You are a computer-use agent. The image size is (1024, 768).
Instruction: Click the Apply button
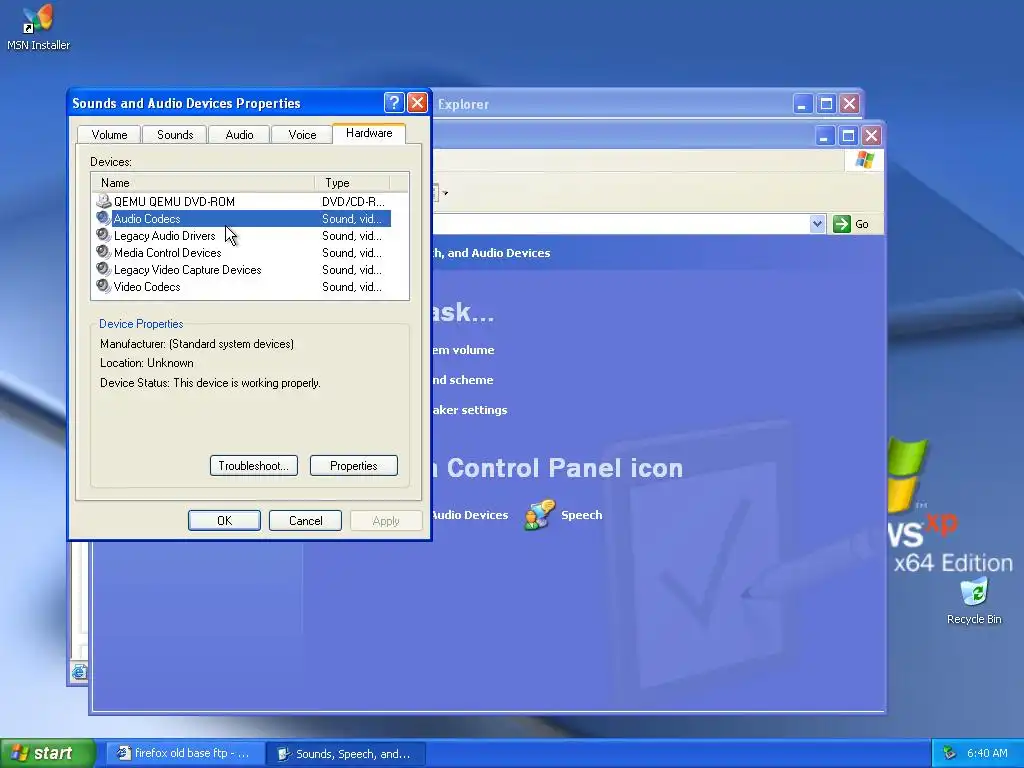[x=386, y=520]
